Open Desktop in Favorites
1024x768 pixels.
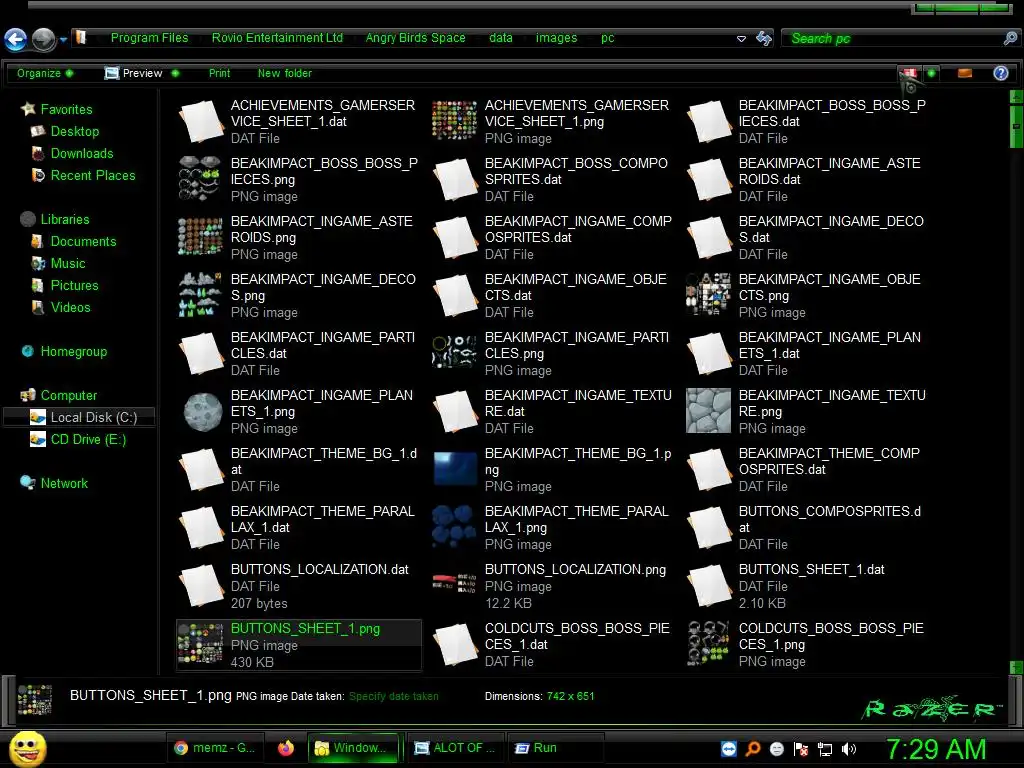(74, 131)
